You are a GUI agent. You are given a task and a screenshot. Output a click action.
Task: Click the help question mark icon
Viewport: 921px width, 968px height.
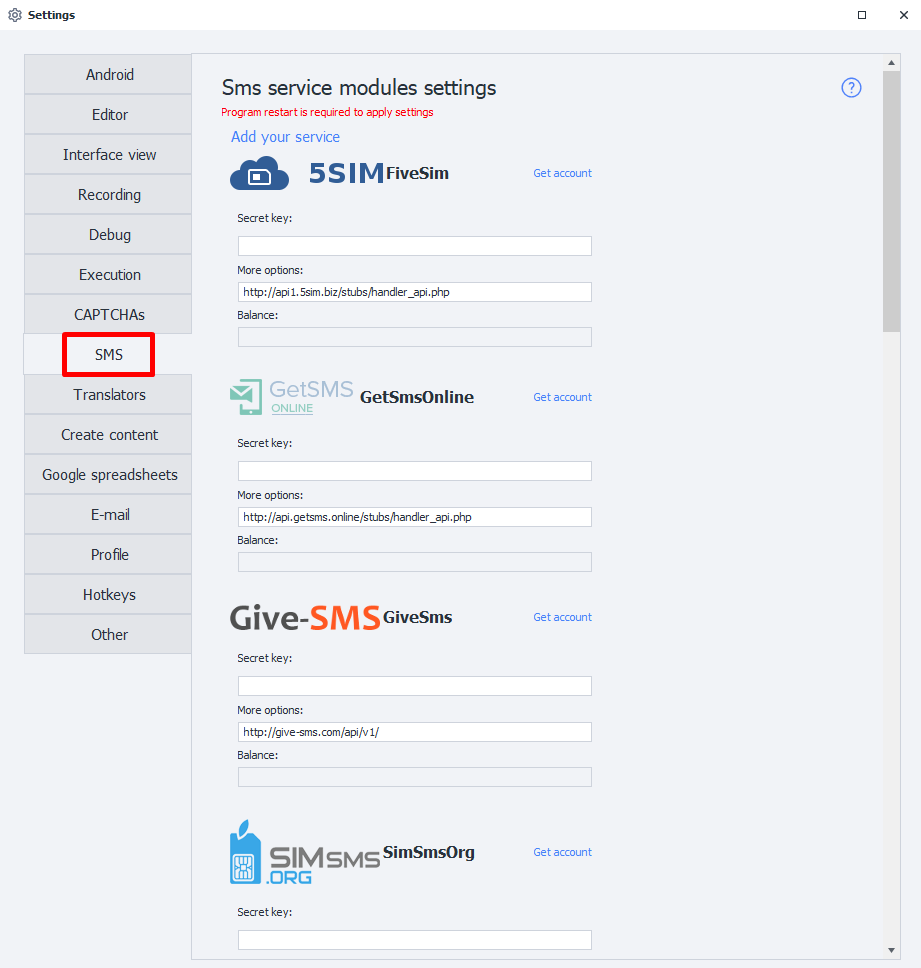851,88
